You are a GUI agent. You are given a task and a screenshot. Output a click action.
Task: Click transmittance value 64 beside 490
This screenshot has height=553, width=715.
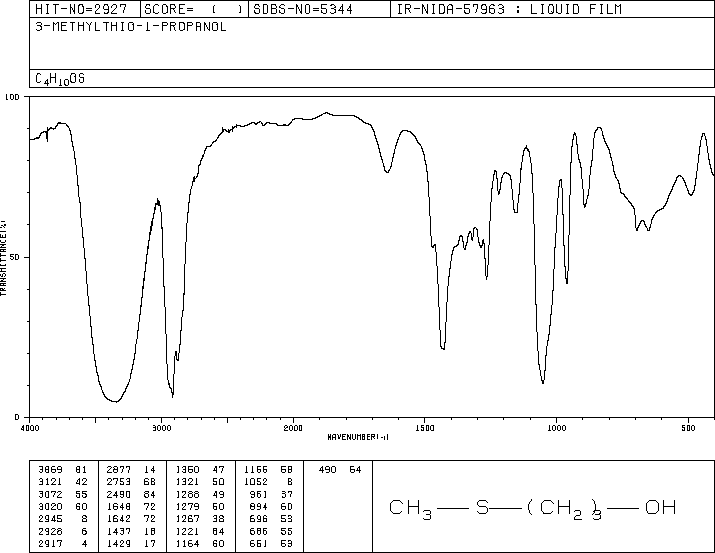[x=355, y=469]
